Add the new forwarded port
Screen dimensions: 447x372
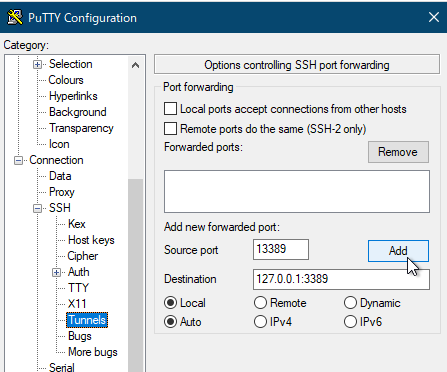[398, 251]
